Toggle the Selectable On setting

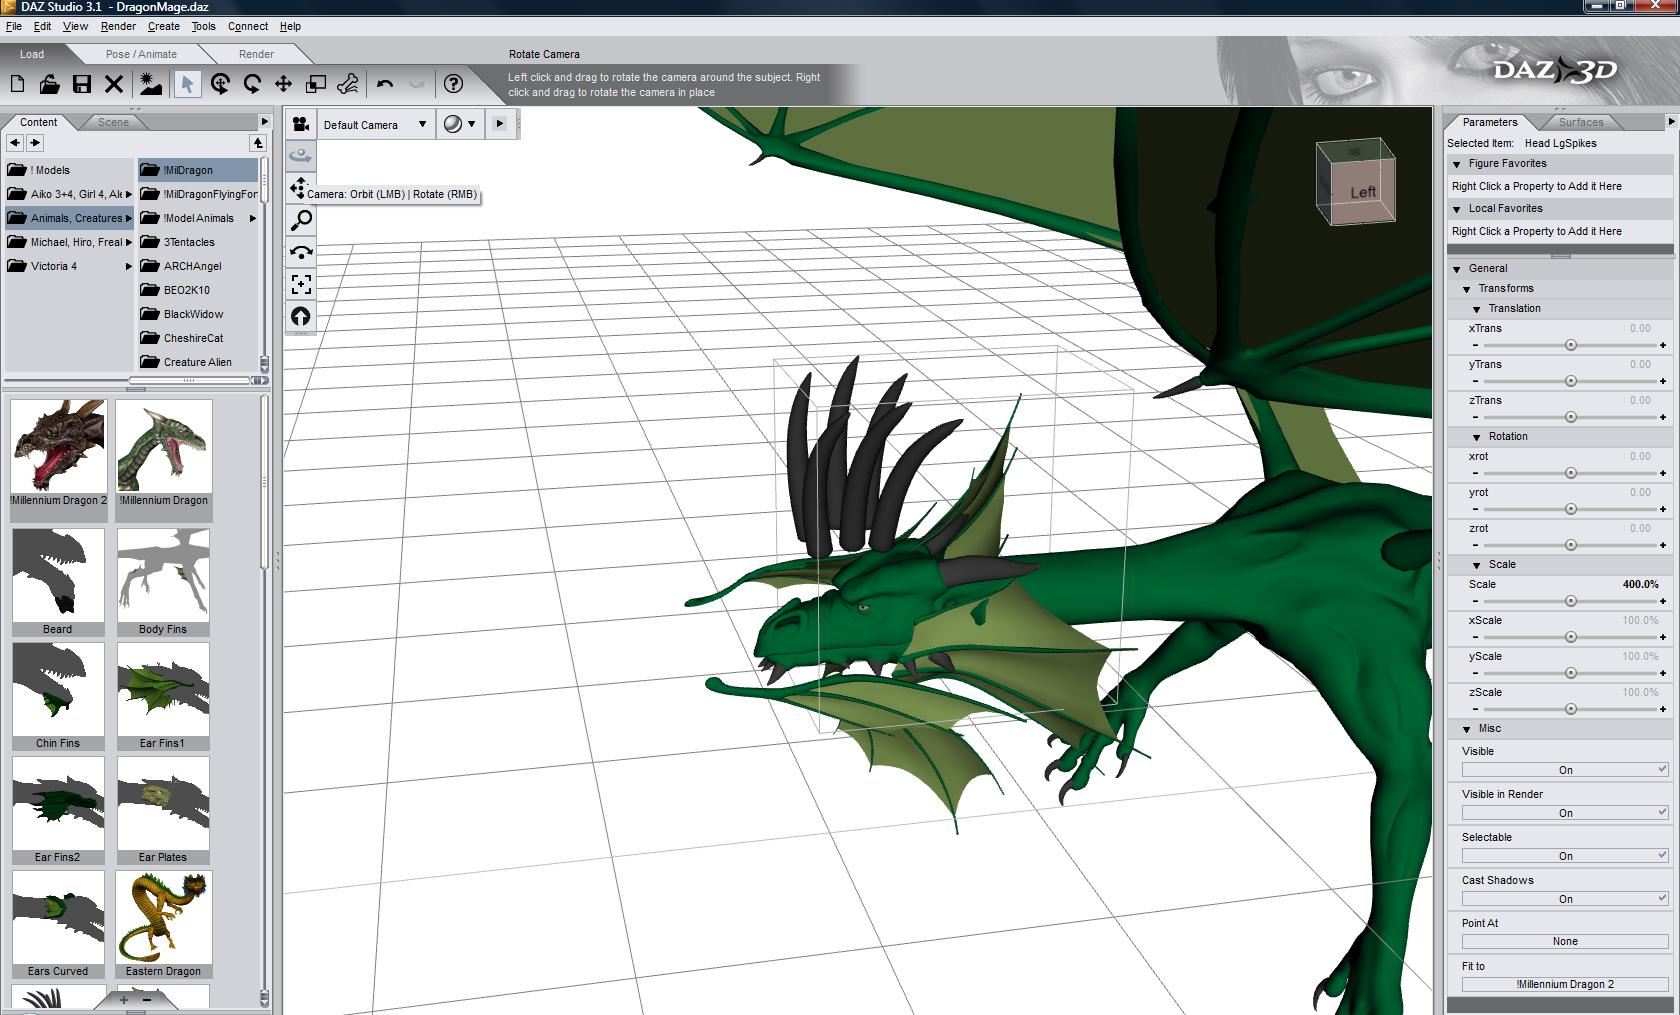click(1564, 856)
